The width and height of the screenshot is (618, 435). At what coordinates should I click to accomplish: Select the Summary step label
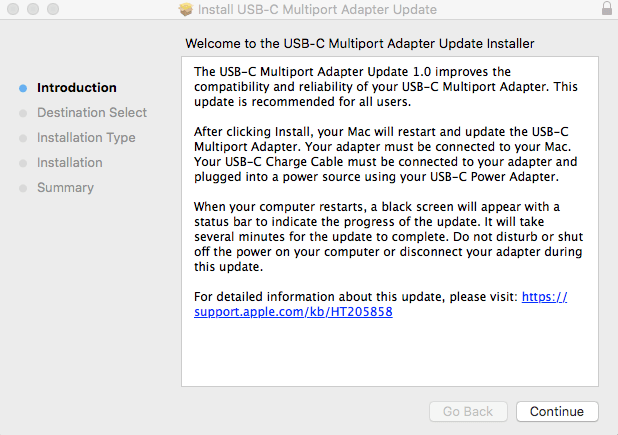(x=65, y=188)
